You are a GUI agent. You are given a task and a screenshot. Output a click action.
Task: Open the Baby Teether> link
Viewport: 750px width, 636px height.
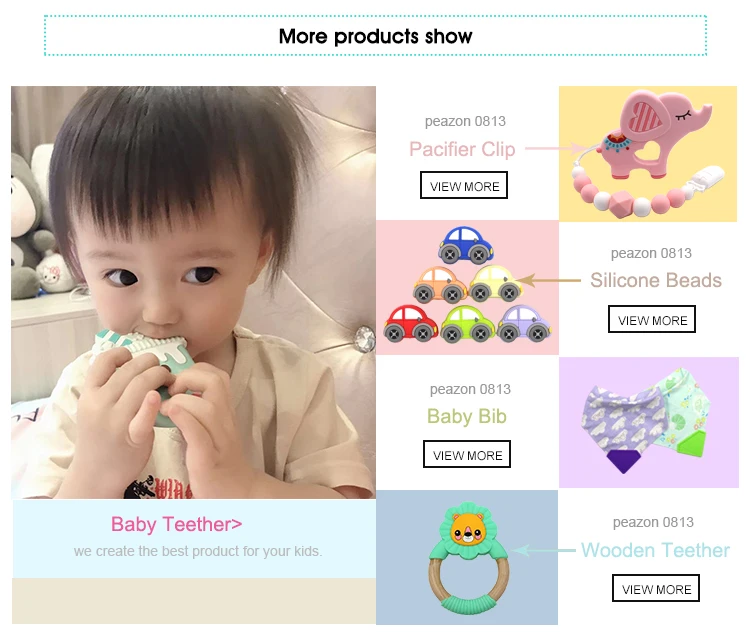coord(176,525)
